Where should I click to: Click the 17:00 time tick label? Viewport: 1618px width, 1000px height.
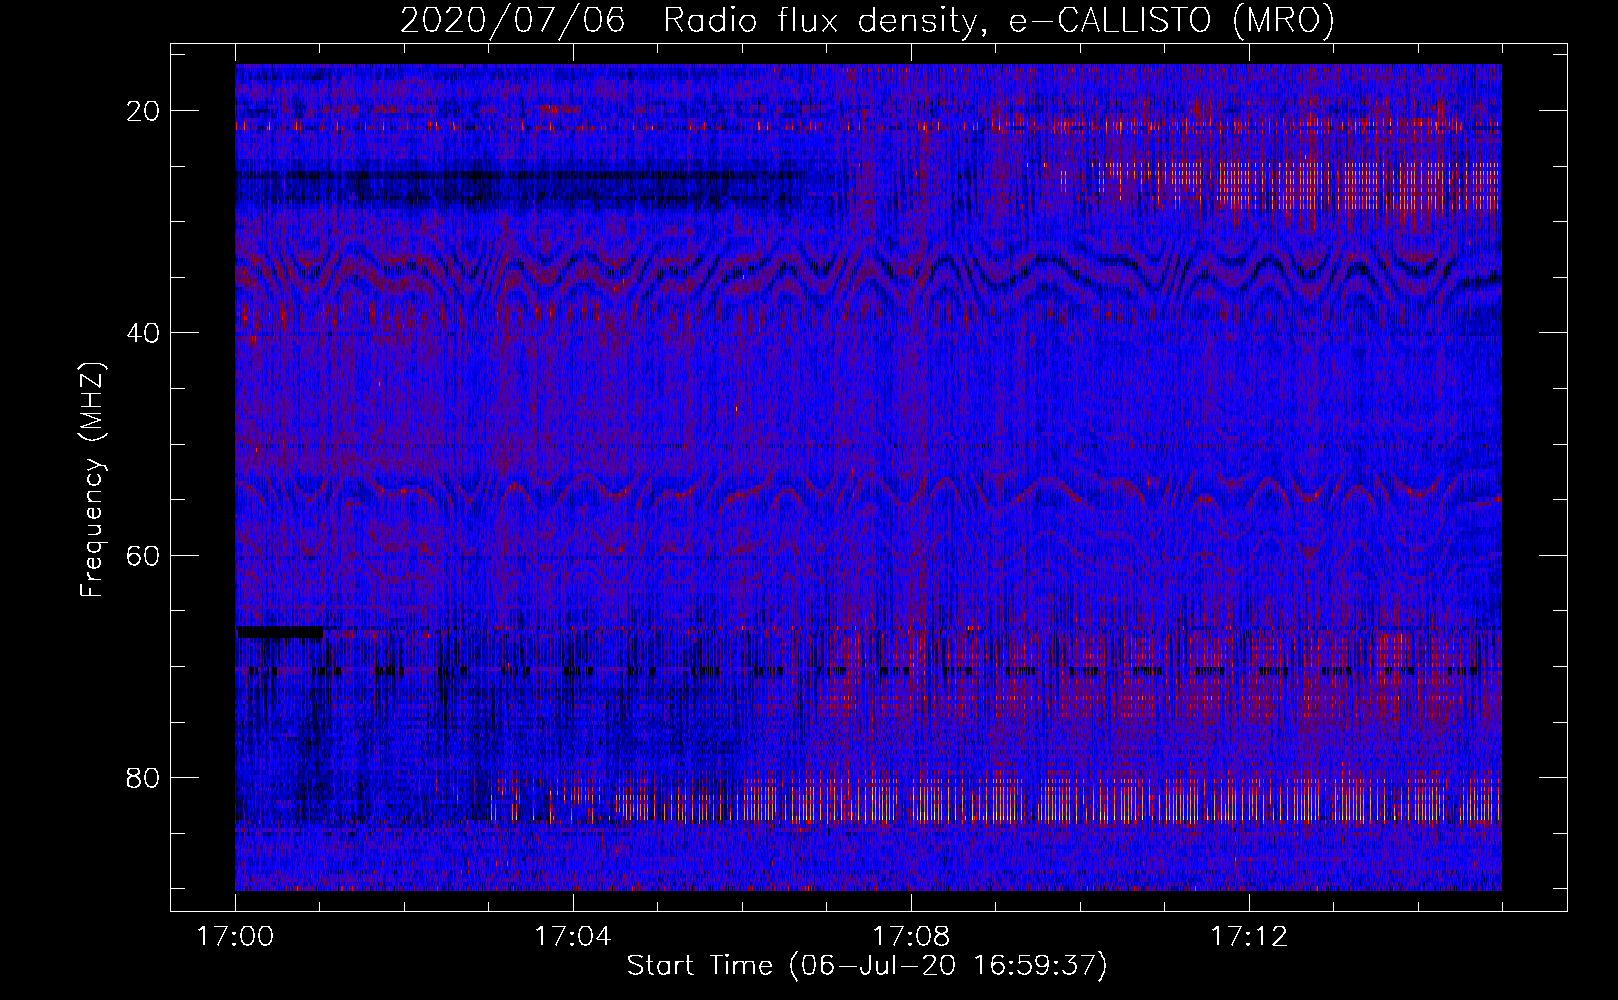pos(235,937)
